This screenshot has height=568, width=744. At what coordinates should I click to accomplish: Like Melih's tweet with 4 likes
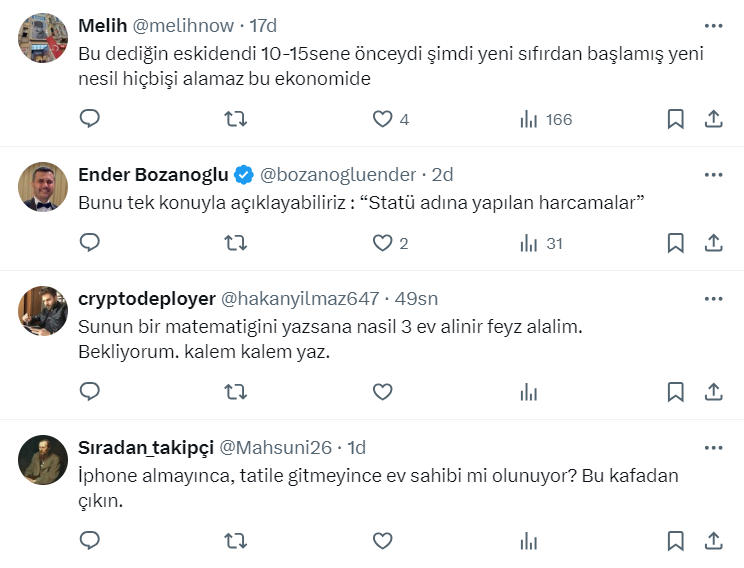point(382,119)
